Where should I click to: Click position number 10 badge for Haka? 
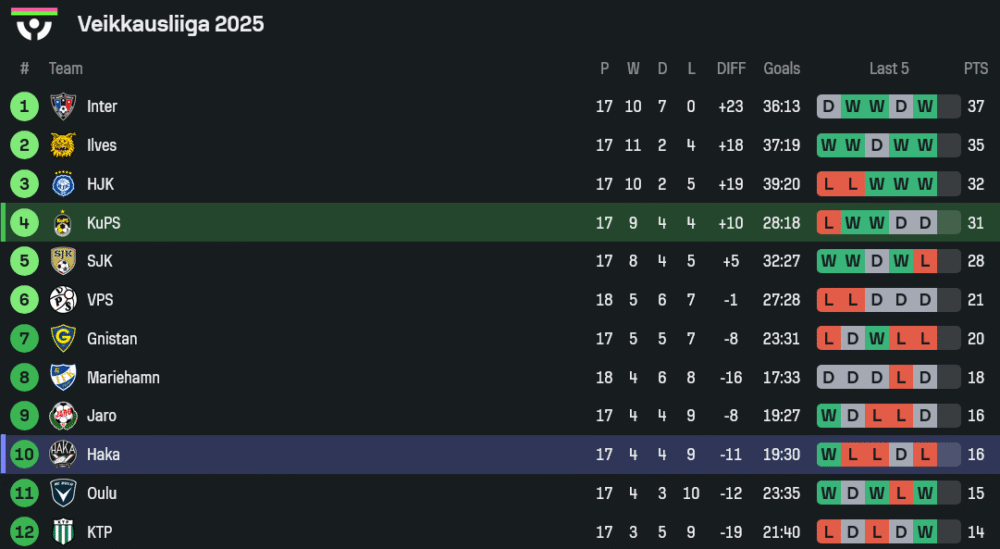point(24,454)
